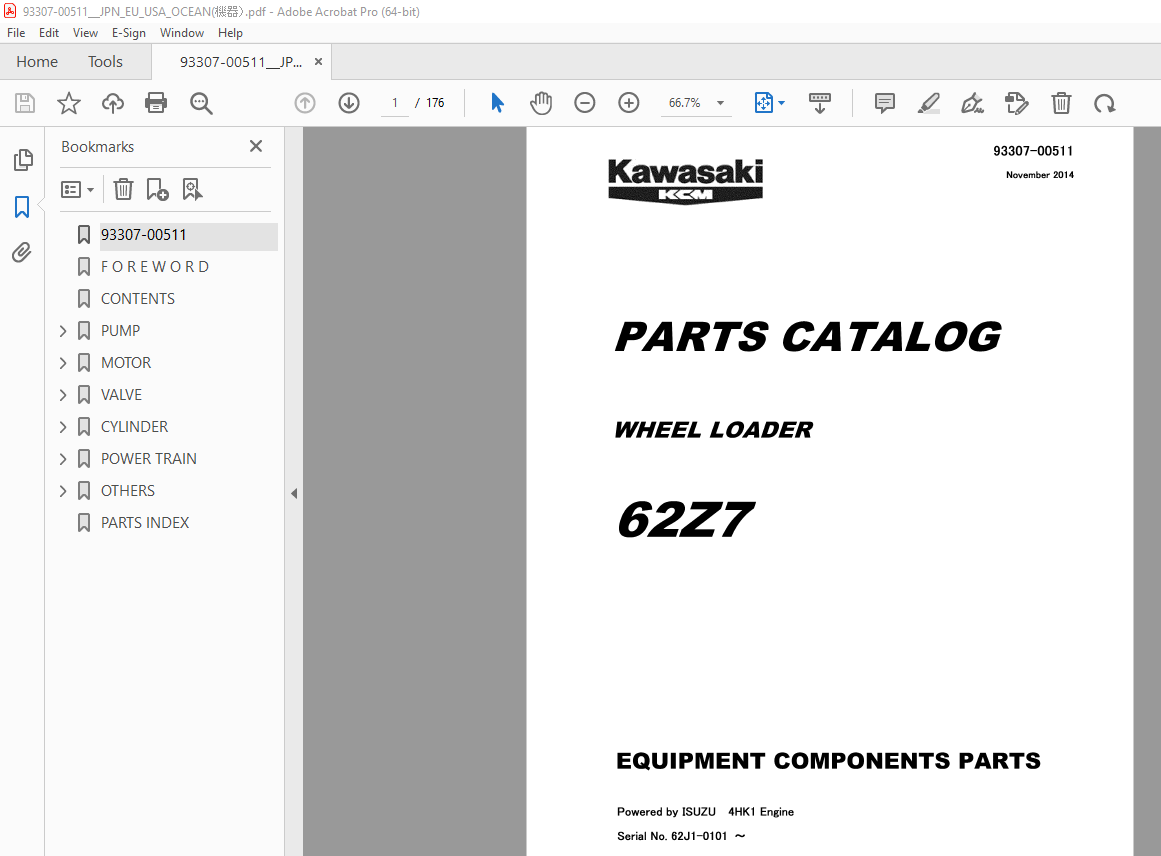Open the File menu
This screenshot has width=1161, height=856.
coord(16,33)
